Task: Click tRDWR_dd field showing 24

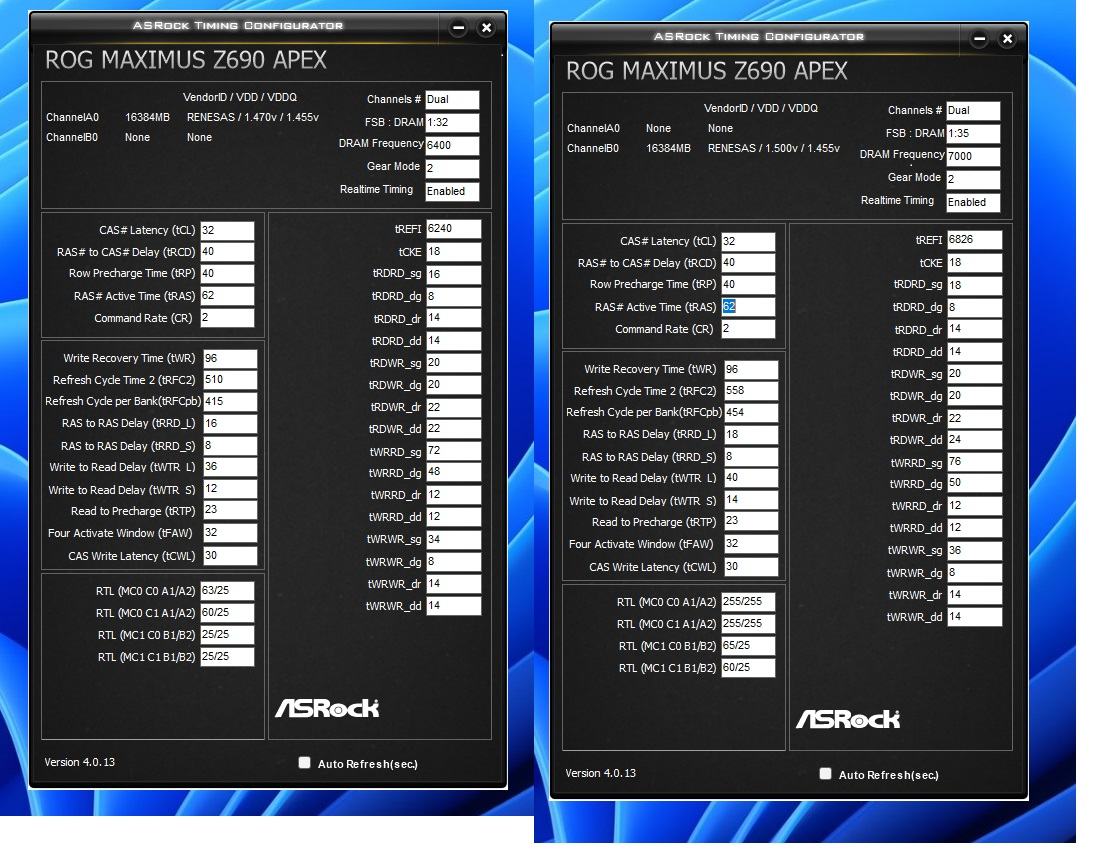Action: [x=975, y=440]
